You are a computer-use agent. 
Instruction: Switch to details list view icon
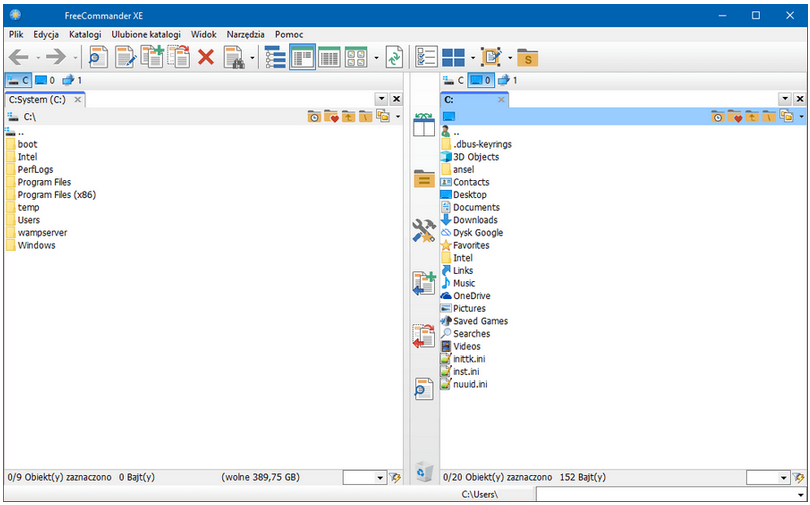pyautogui.click(x=302, y=57)
